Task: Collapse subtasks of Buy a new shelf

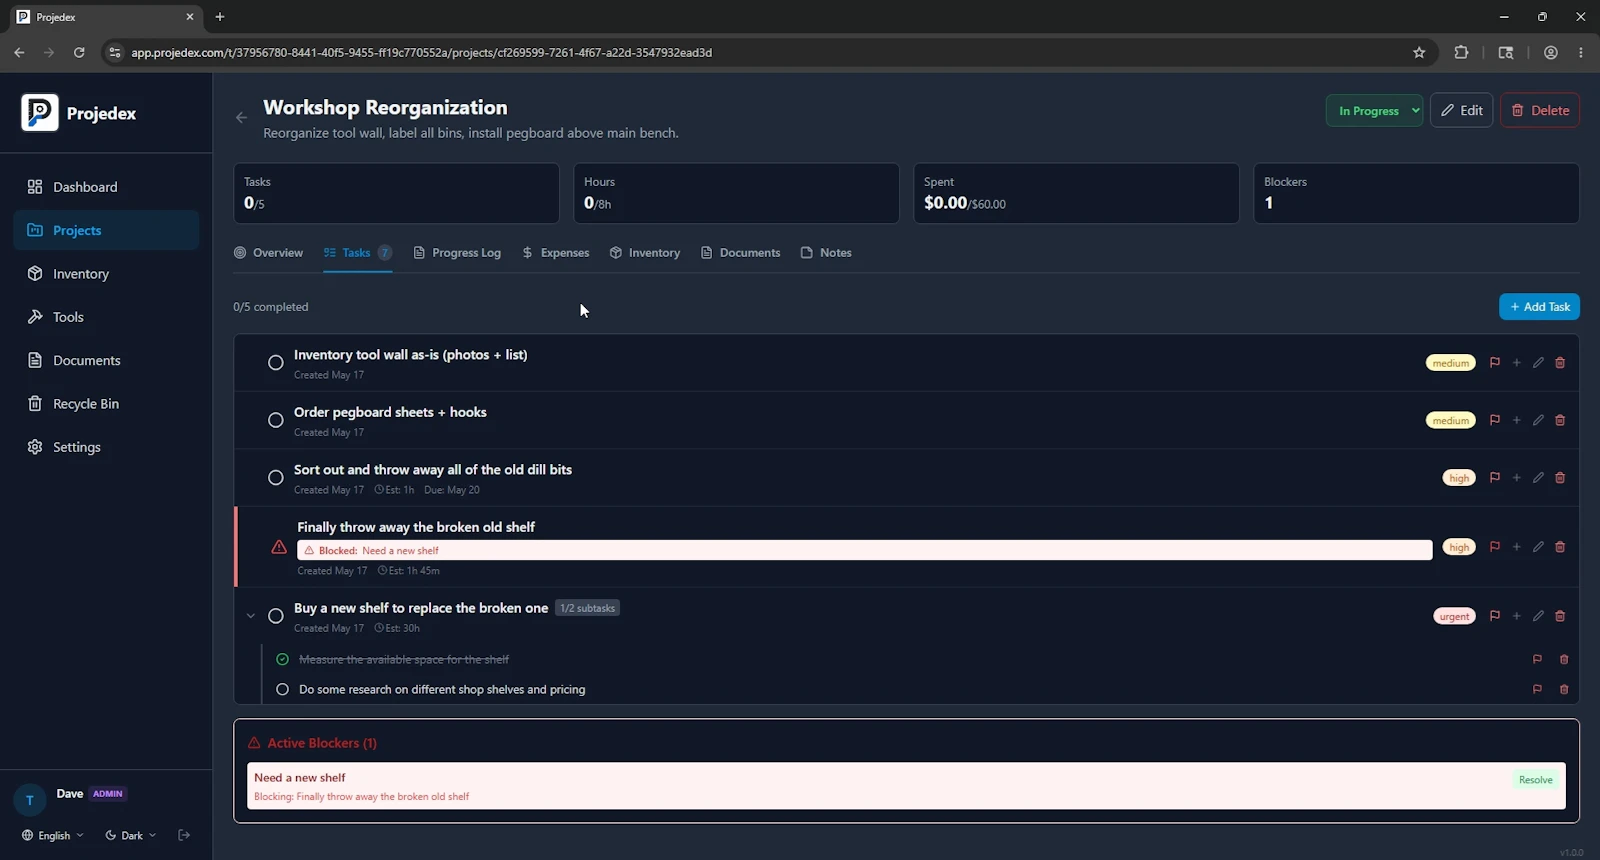Action: (x=251, y=616)
